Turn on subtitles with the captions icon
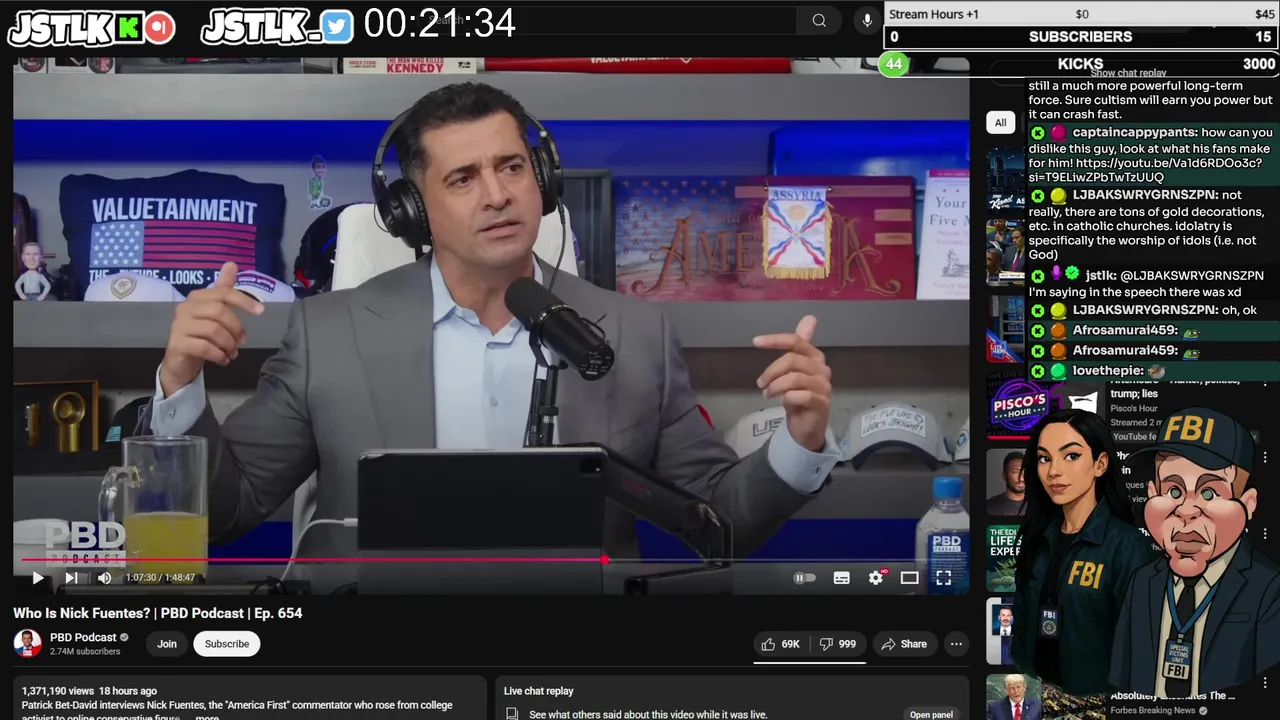1280x720 pixels. 842,578
